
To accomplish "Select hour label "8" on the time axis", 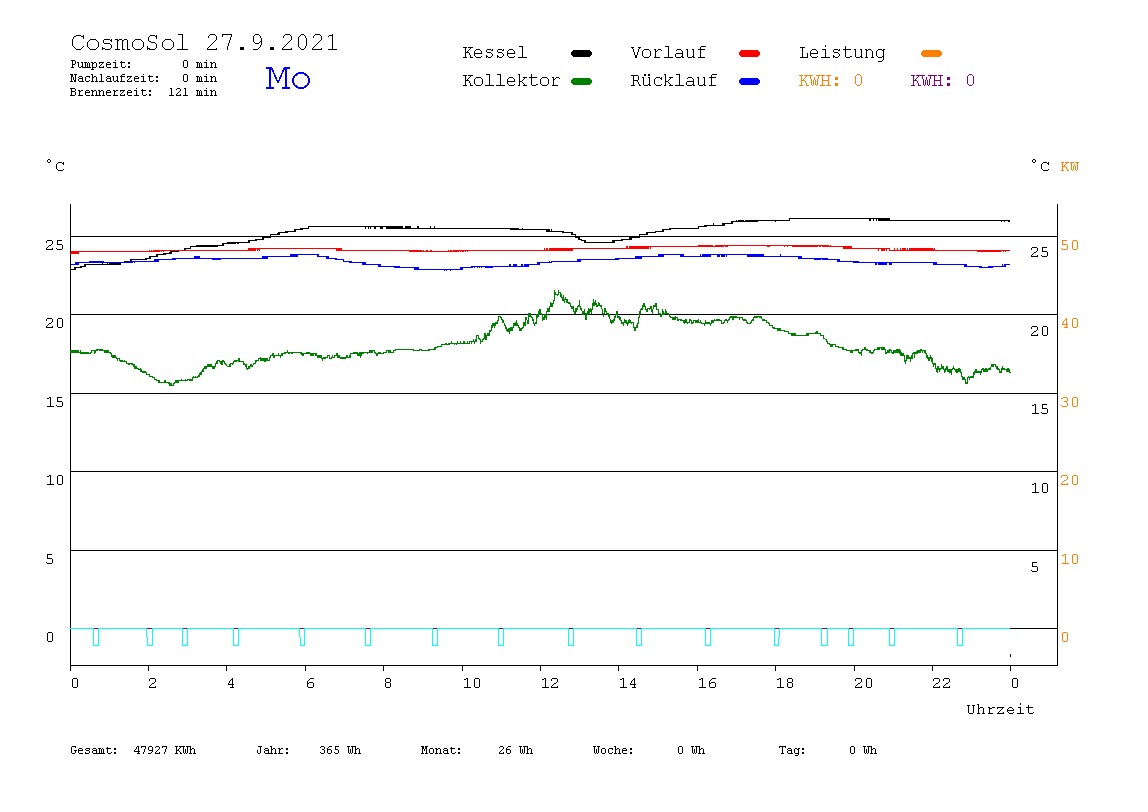I will click(x=388, y=684).
